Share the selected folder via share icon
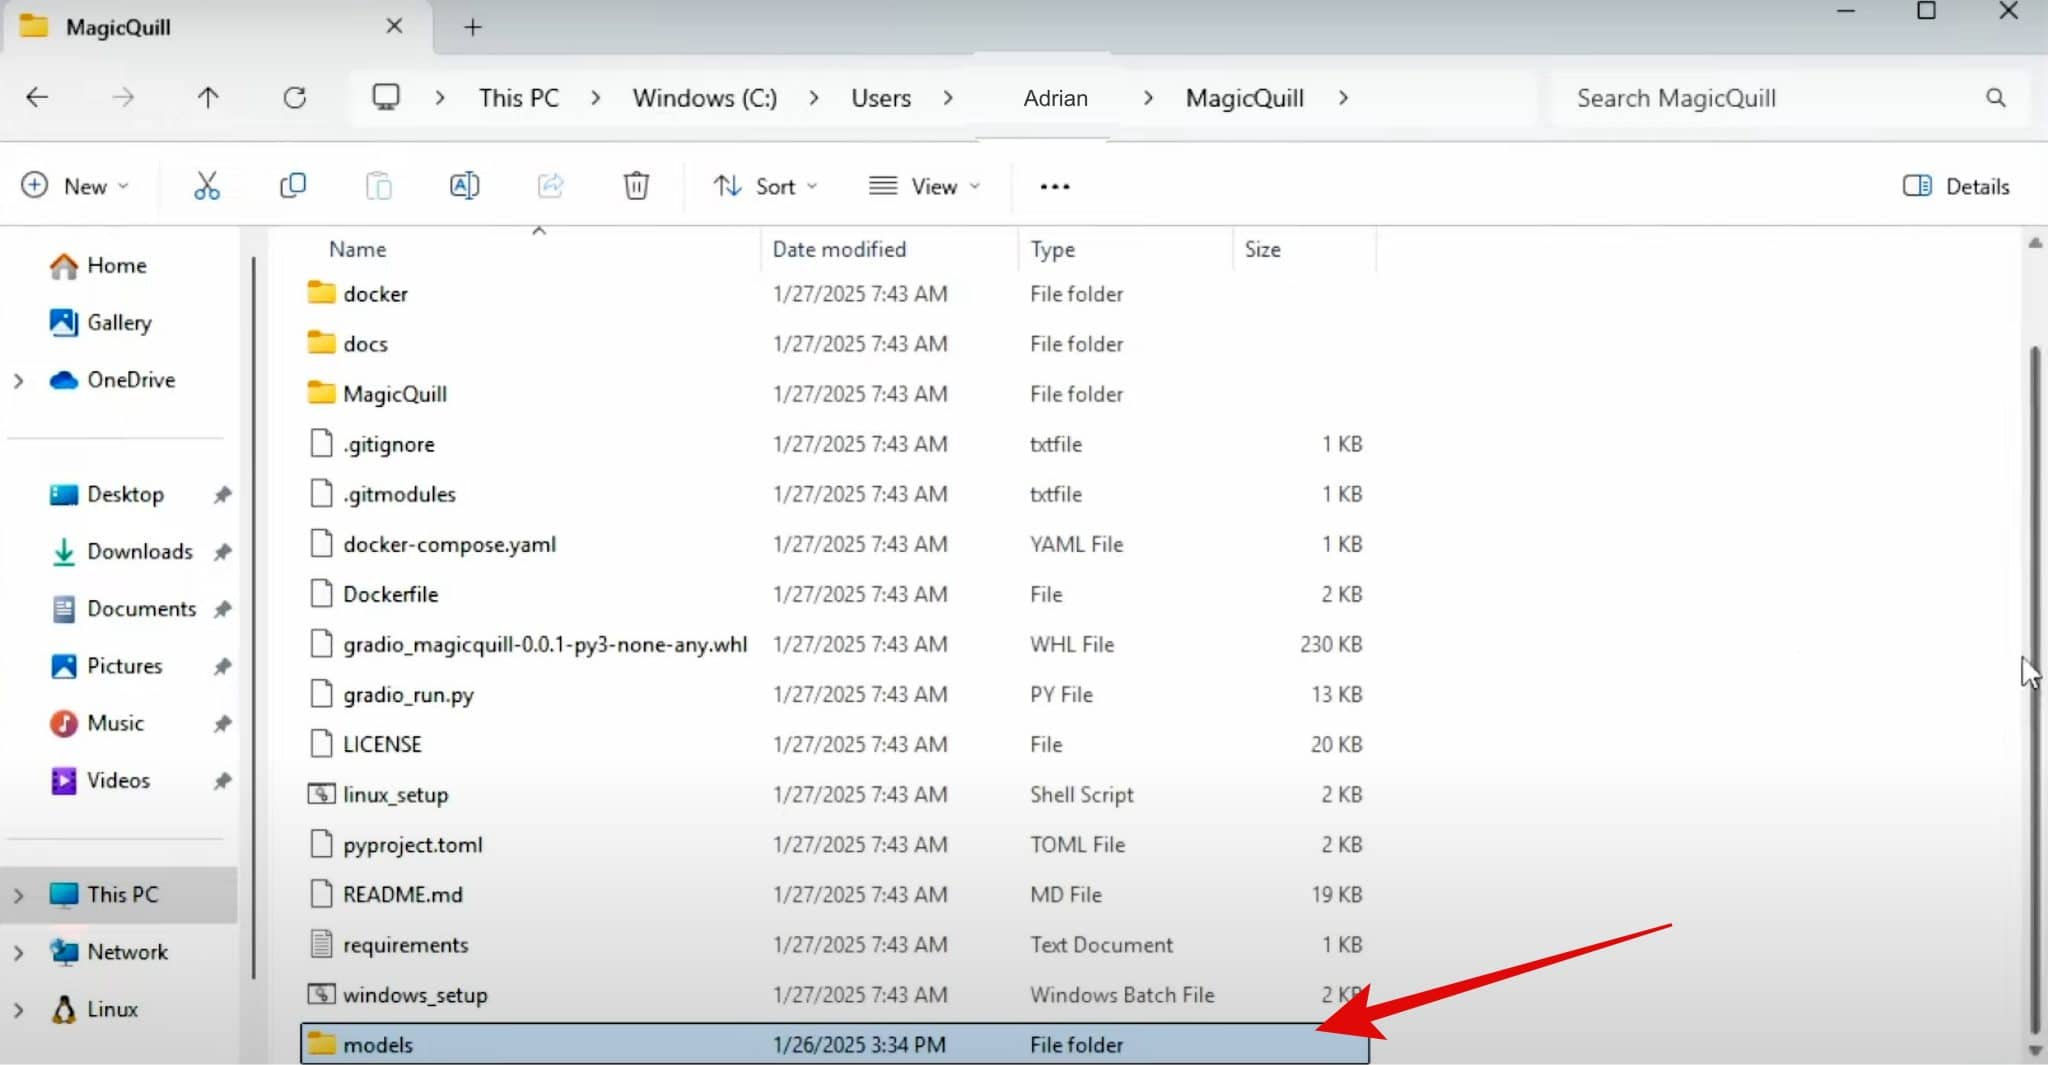This screenshot has height=1065, width=2048. pos(549,185)
